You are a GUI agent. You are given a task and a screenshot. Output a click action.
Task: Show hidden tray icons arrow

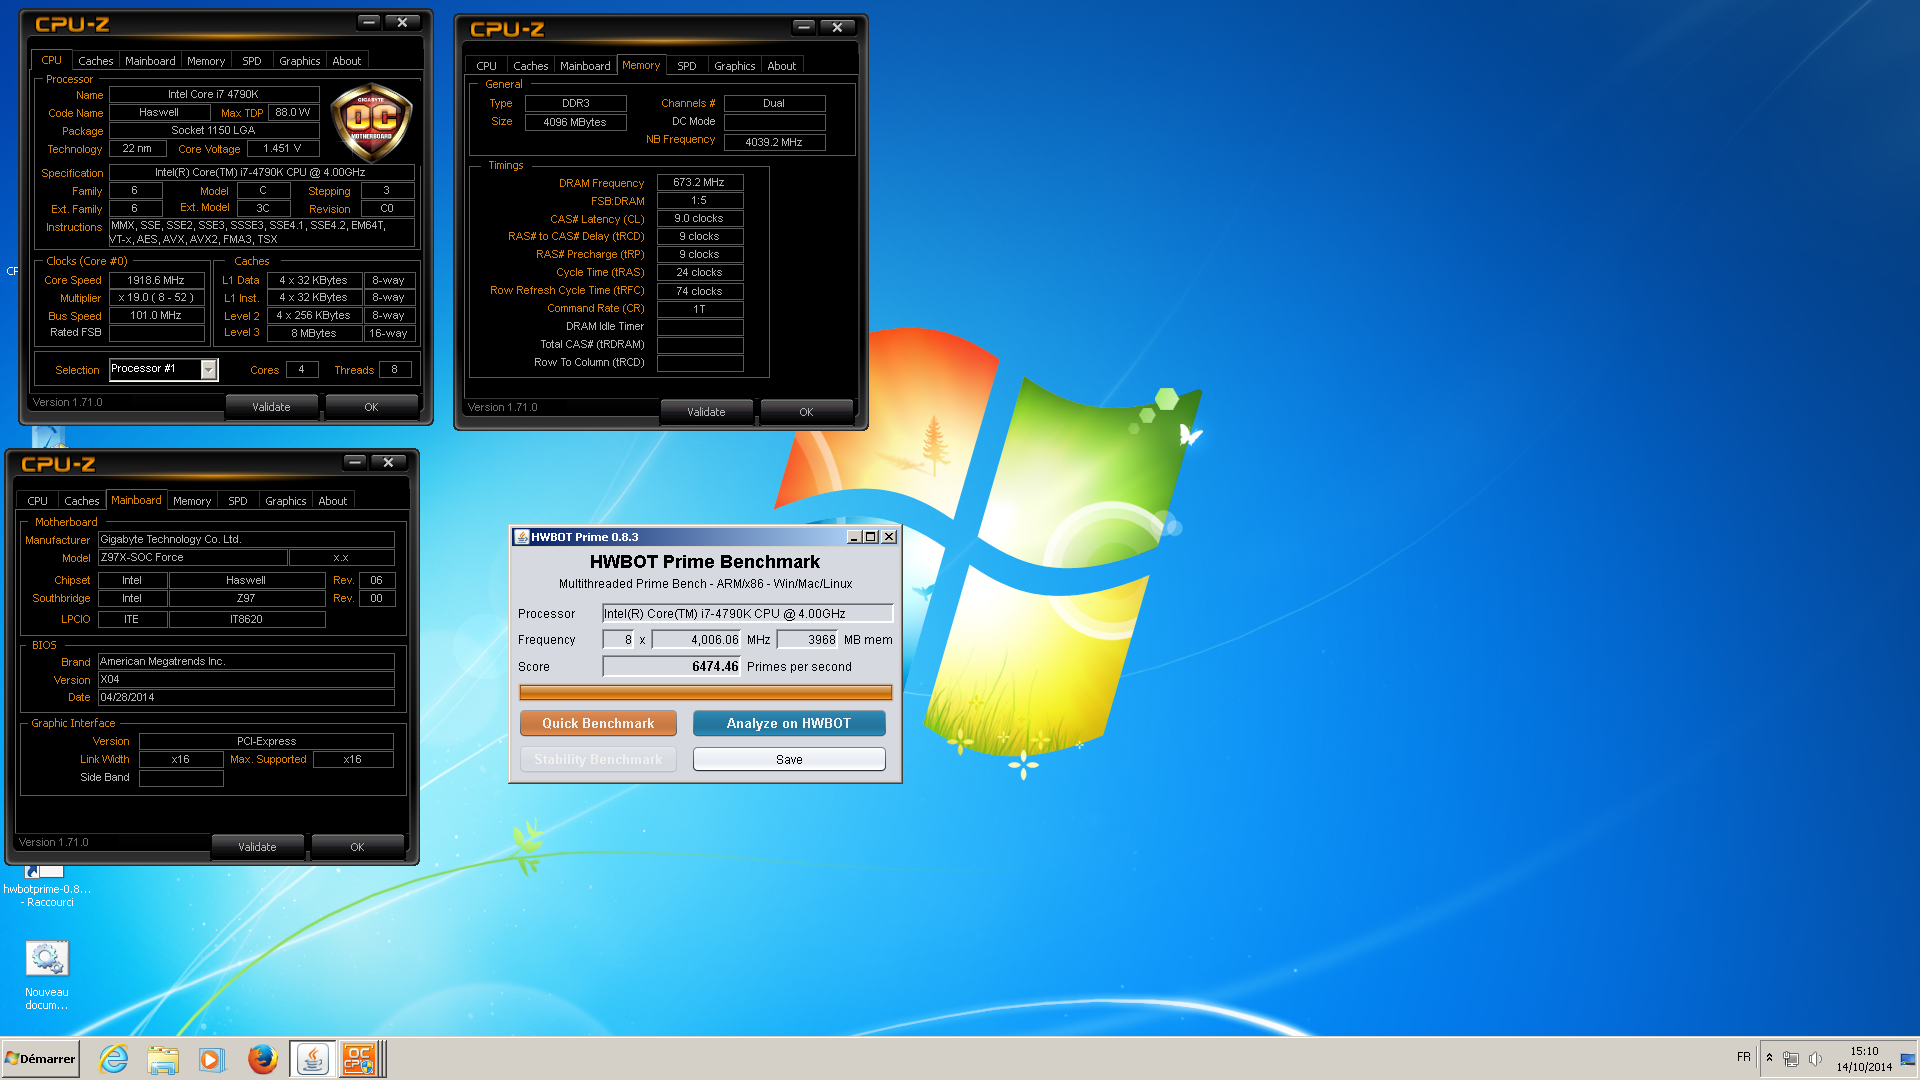click(1769, 1057)
